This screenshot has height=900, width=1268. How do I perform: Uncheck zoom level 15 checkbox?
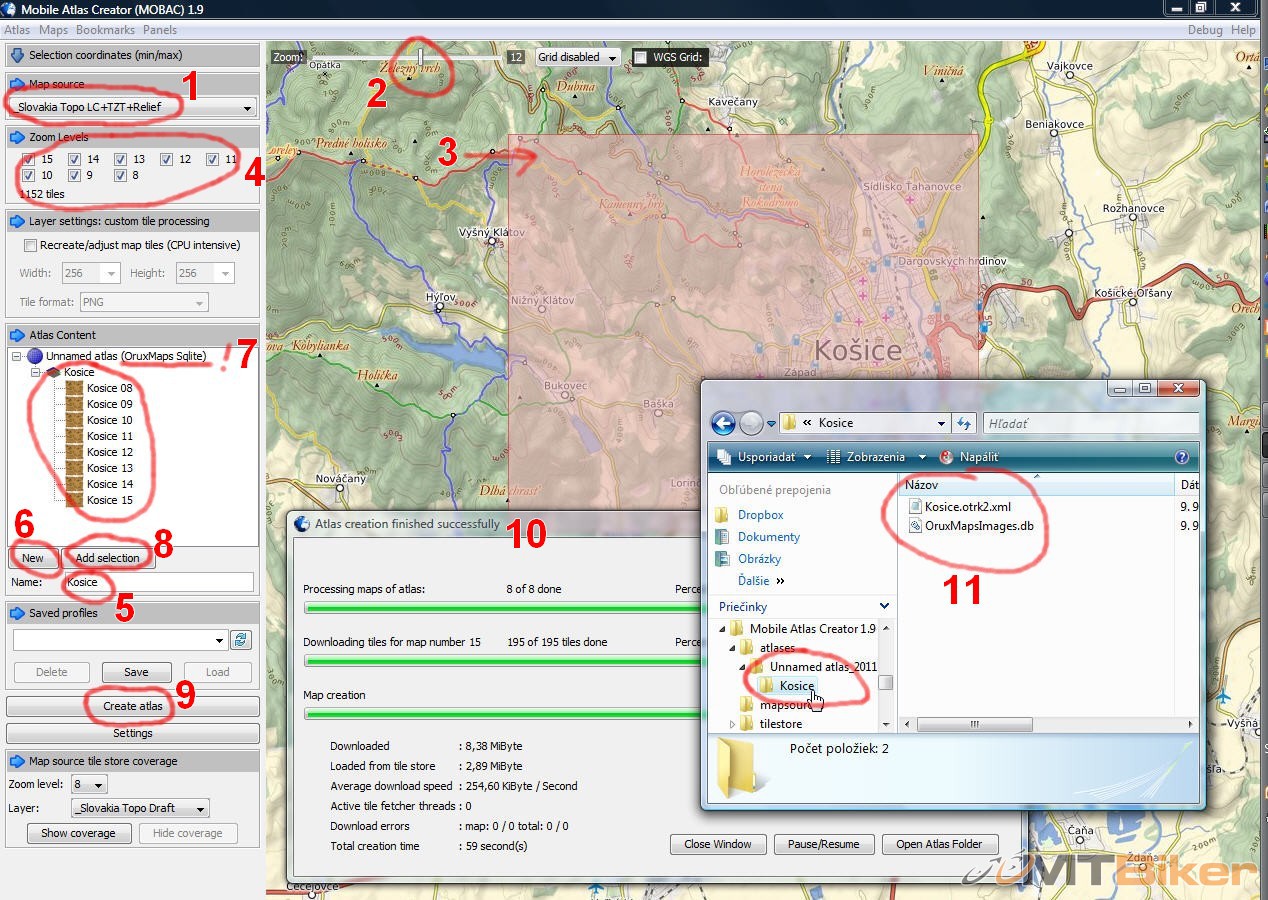point(28,160)
